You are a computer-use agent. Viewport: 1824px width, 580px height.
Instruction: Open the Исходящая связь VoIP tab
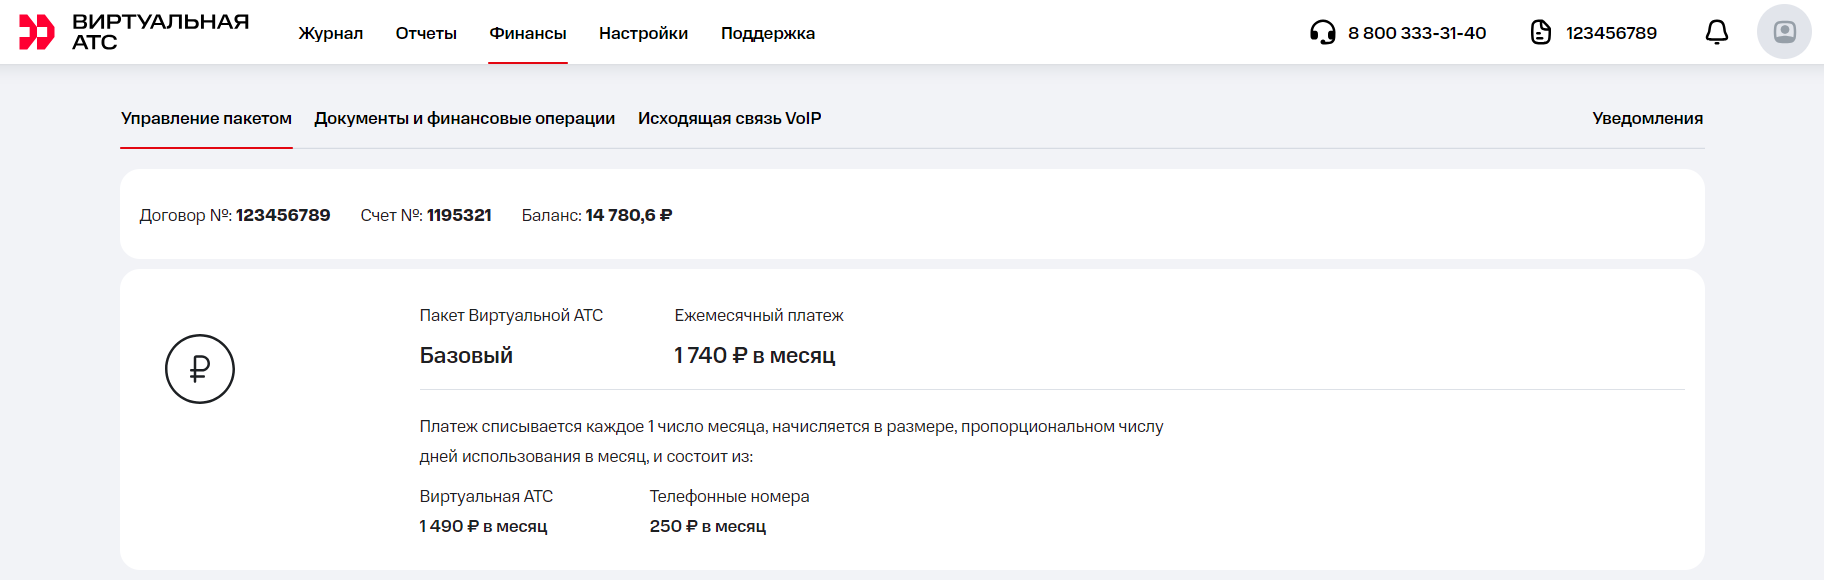pos(729,118)
